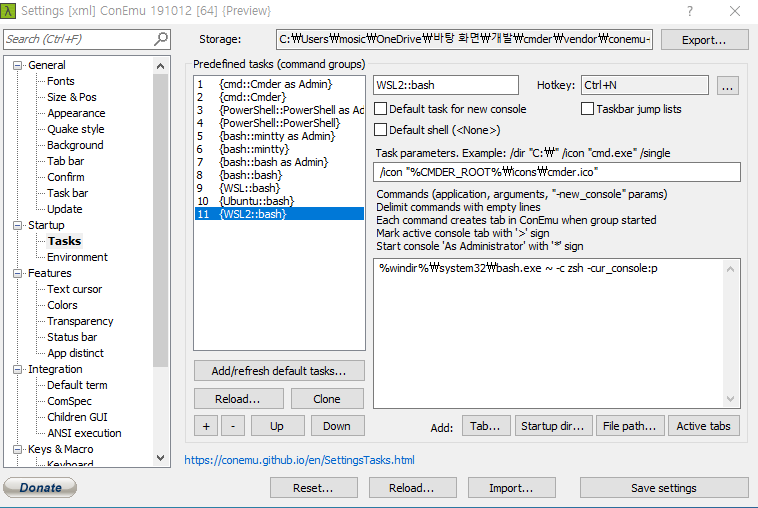Check Default shell option

[380, 130]
